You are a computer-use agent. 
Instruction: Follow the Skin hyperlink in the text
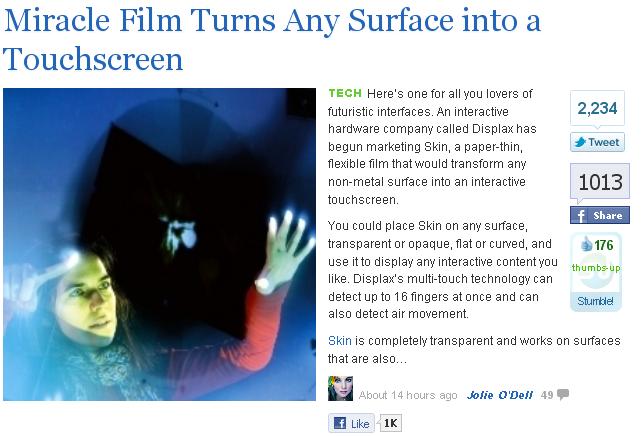pos(340,340)
